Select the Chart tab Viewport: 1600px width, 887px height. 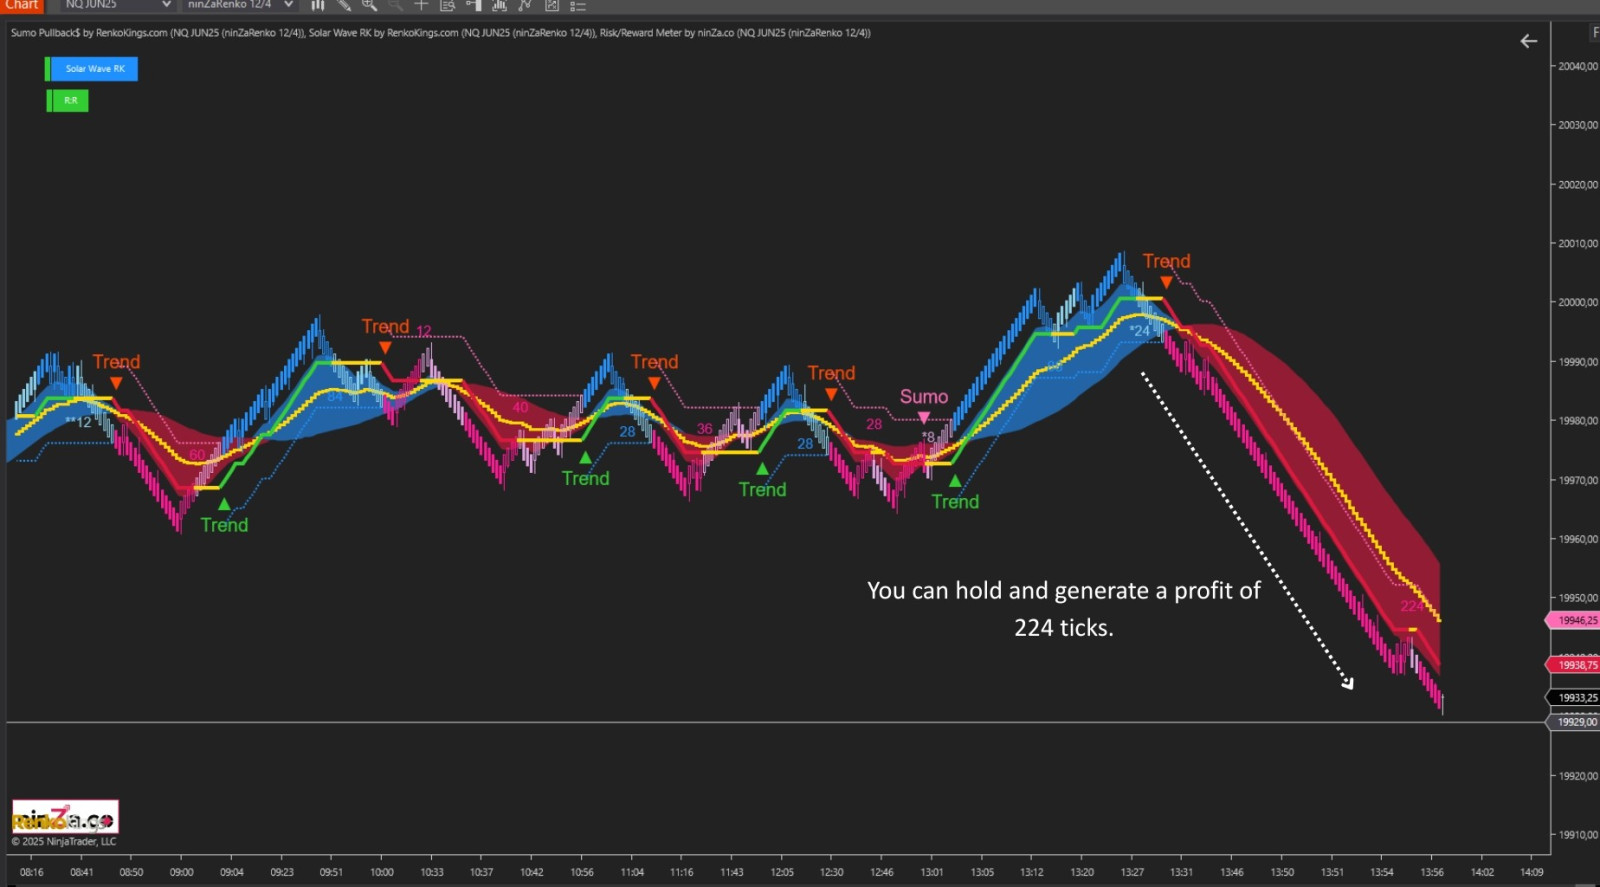click(x=21, y=5)
